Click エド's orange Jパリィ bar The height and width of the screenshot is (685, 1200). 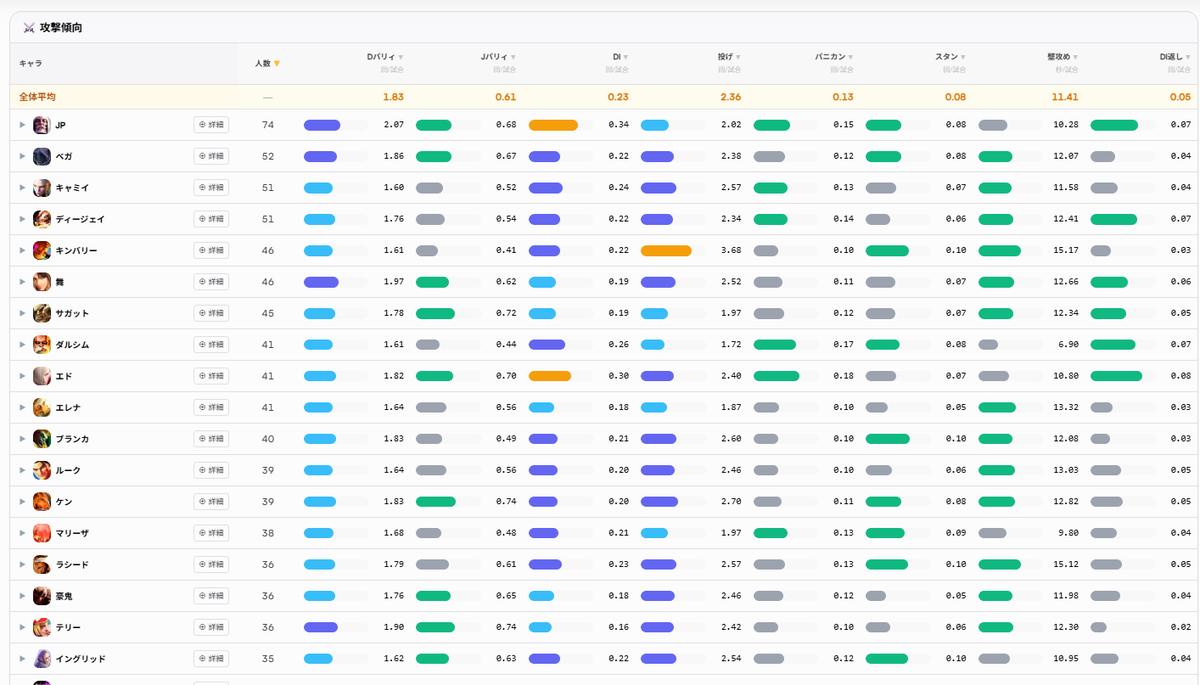550,376
